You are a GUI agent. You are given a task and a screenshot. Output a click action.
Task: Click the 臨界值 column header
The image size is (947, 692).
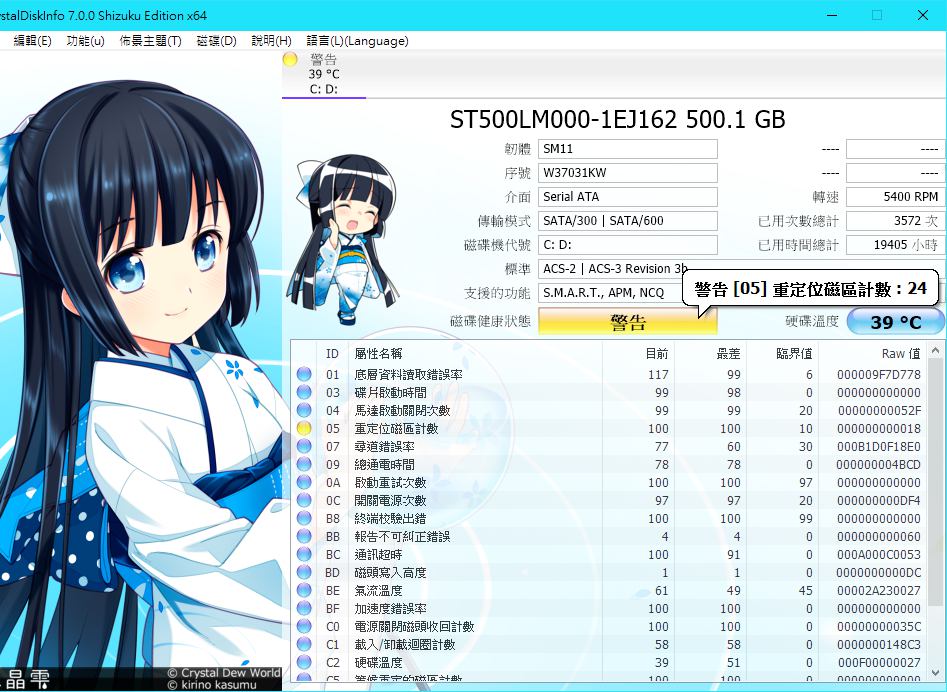tap(782, 354)
